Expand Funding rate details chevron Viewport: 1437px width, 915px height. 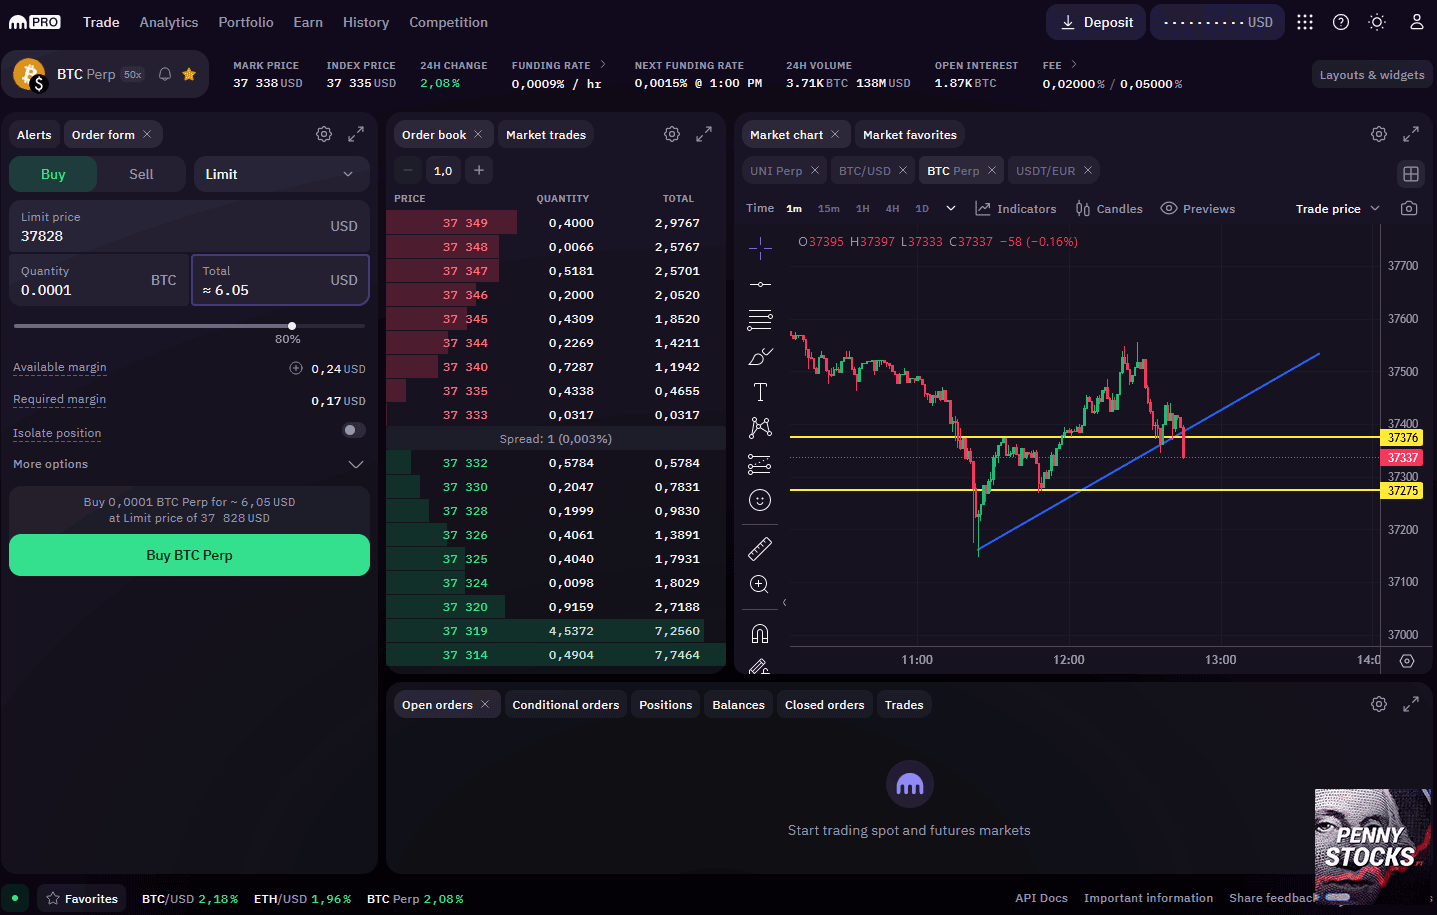(x=603, y=64)
